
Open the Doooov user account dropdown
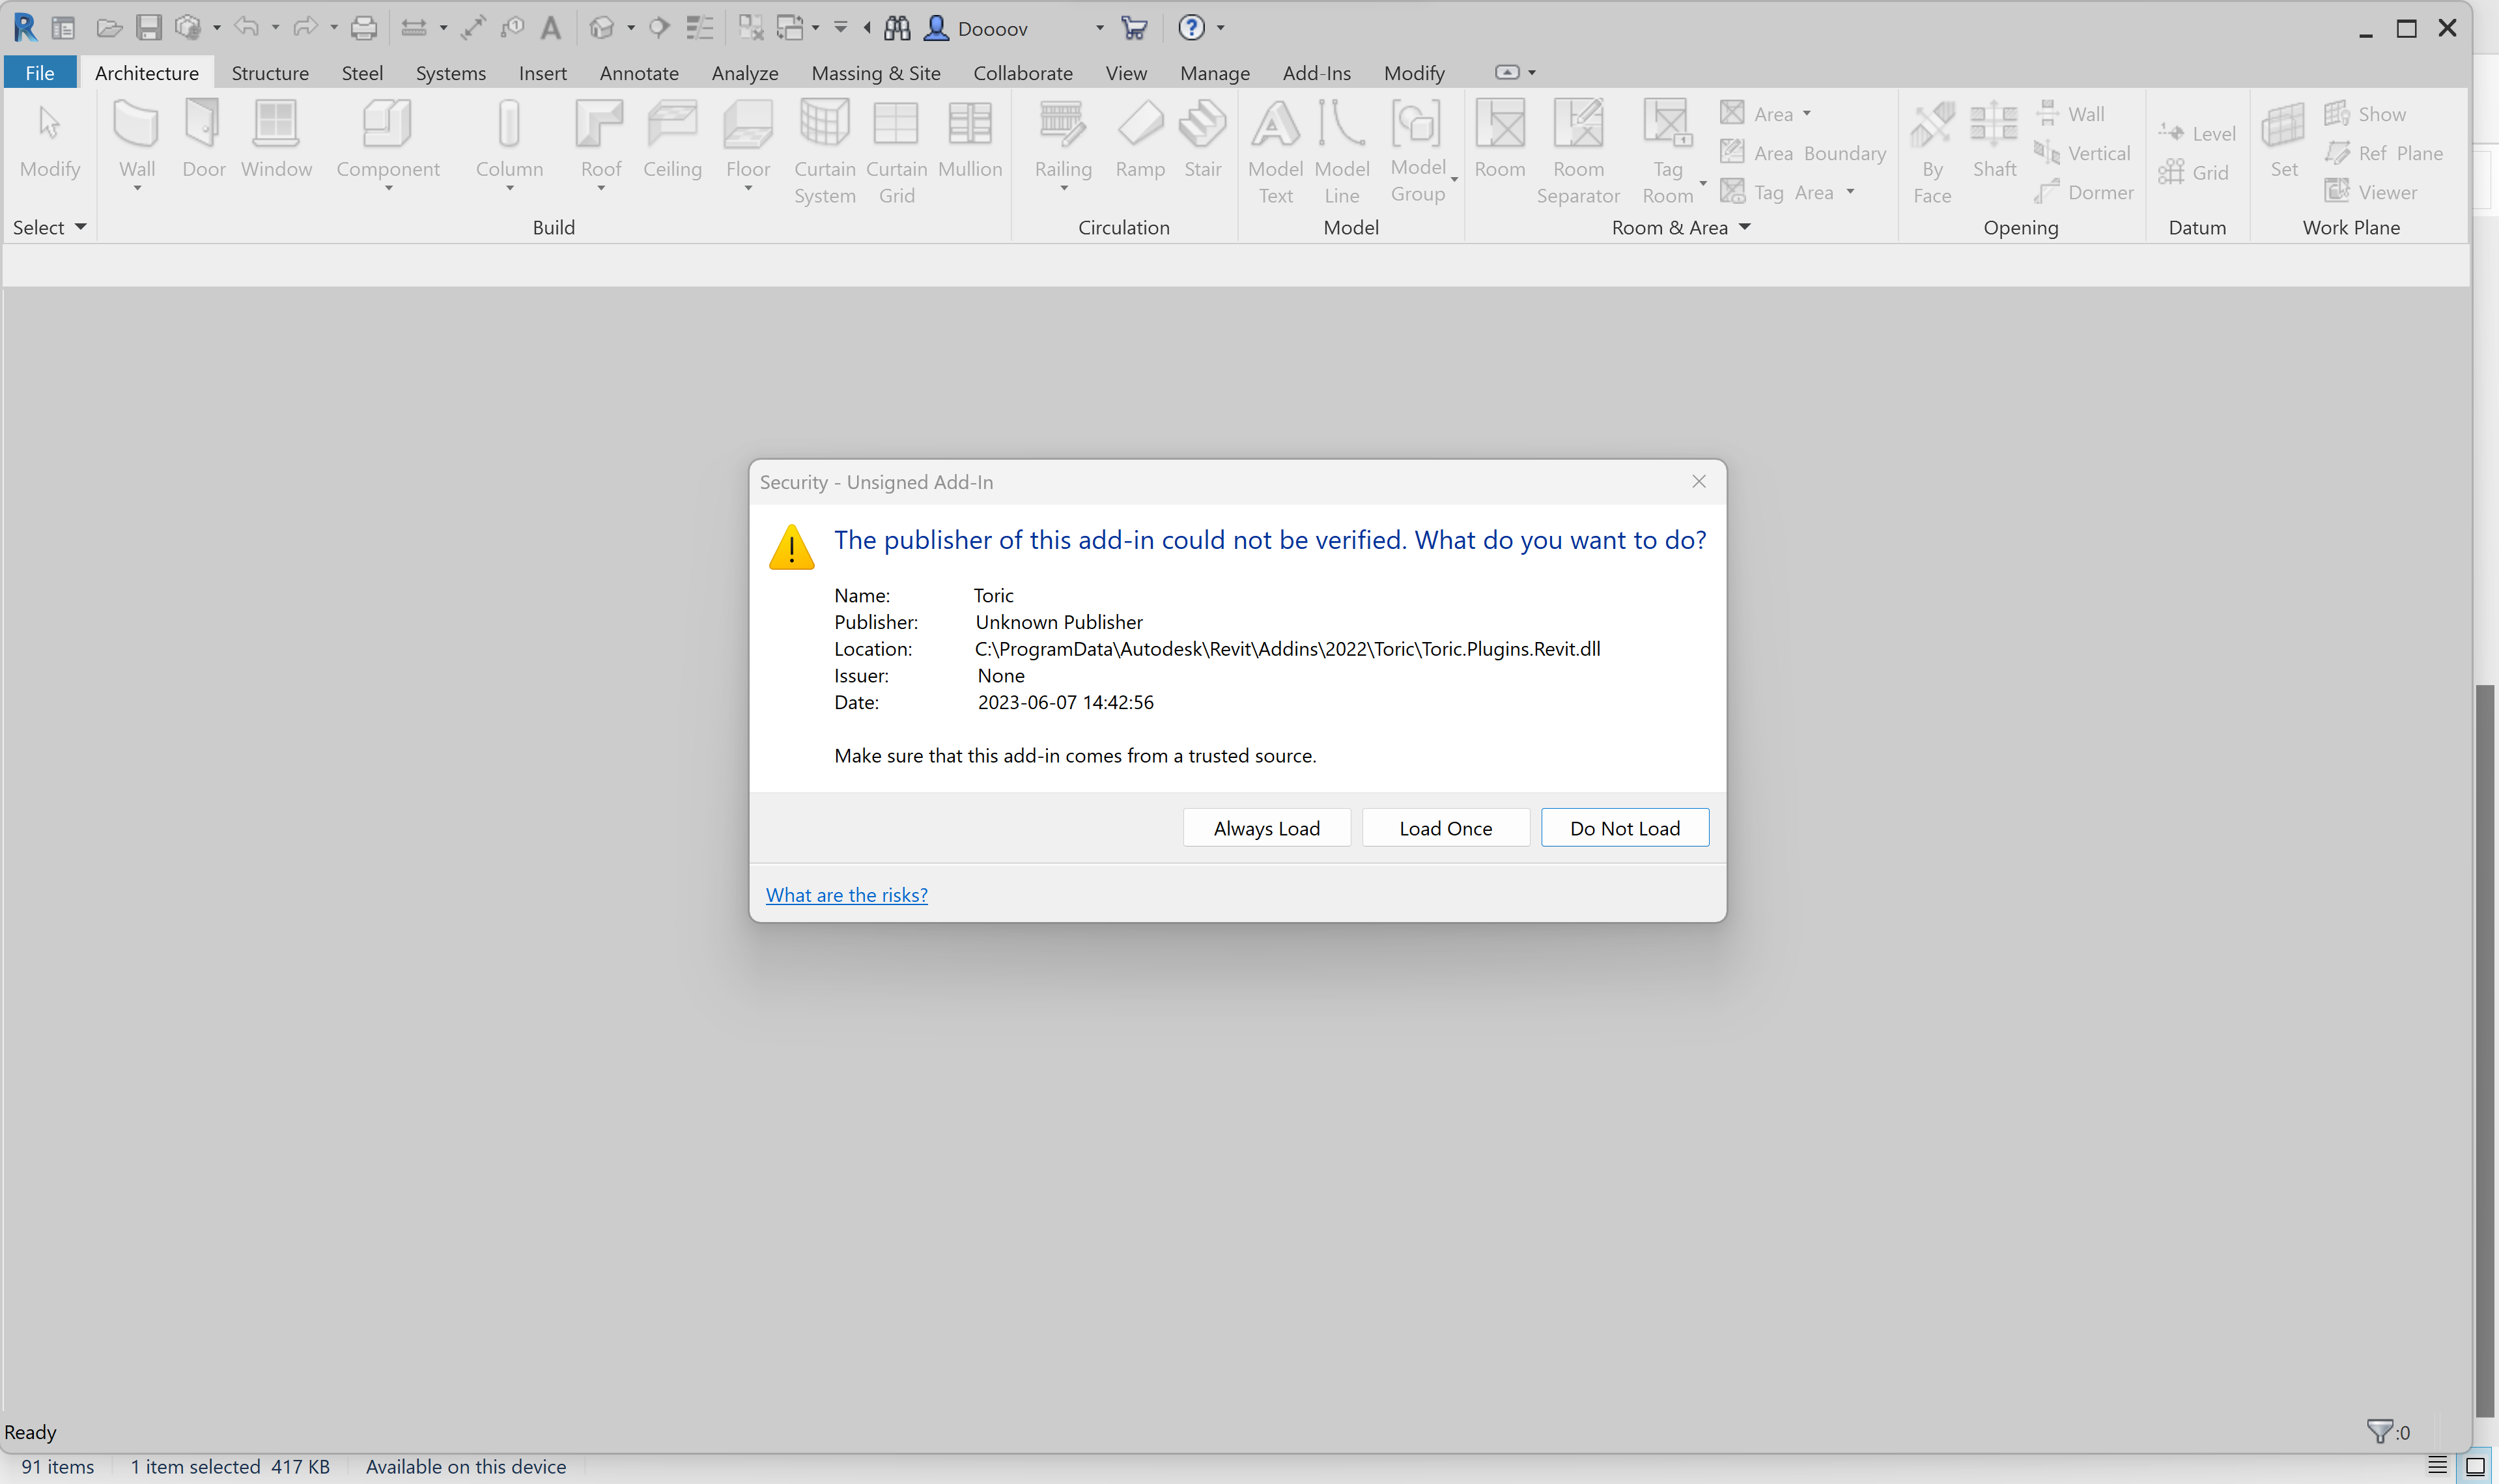tap(1099, 29)
